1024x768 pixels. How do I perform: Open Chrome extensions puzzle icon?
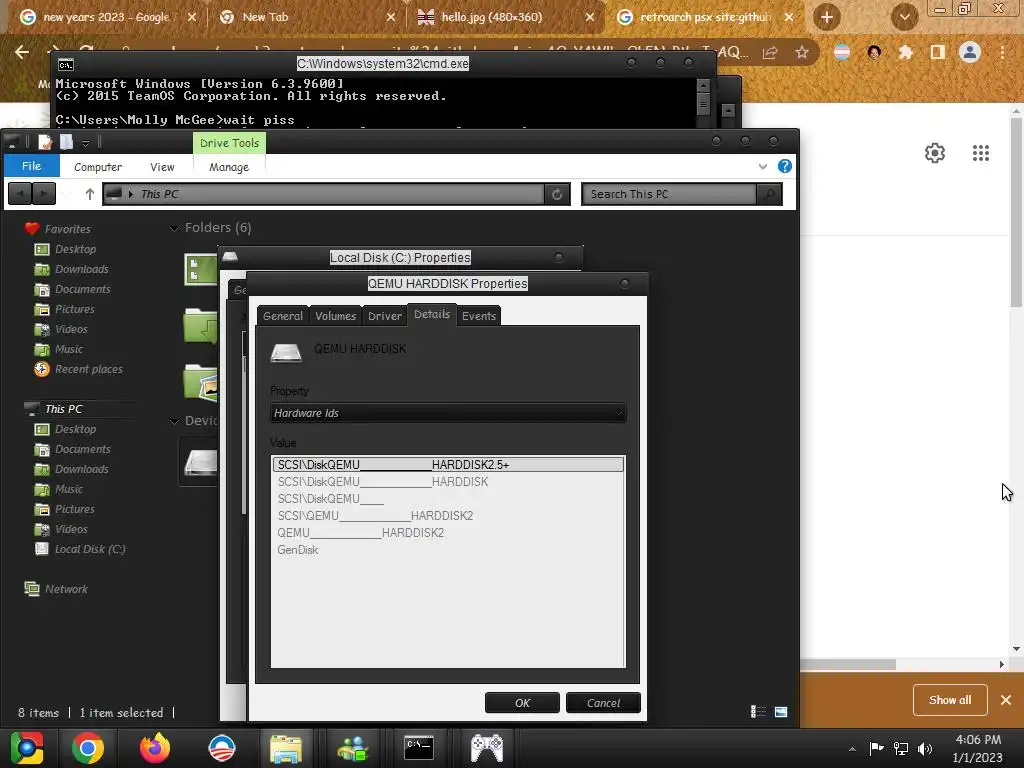tap(905, 52)
